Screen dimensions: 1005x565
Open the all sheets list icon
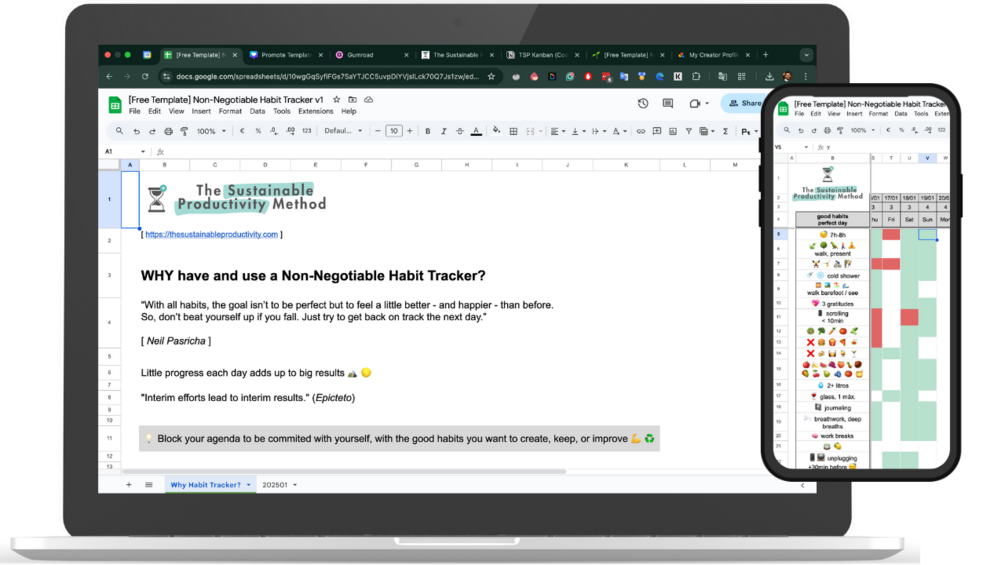point(149,485)
